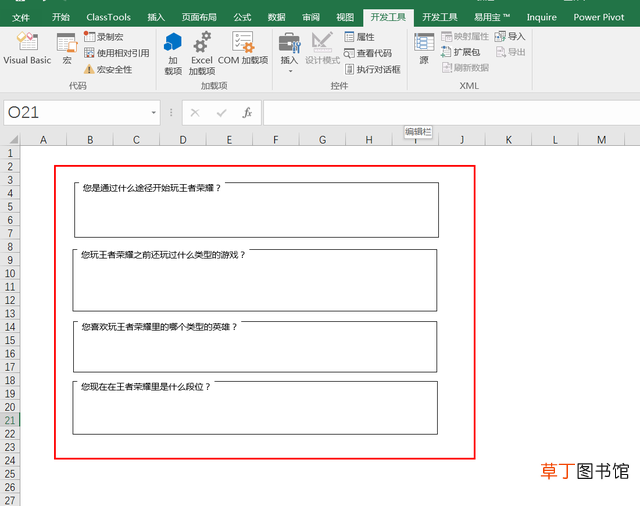This screenshot has width=640, height=506.
Task: Switch to the Power Pivot tab
Action: pyautogui.click(x=599, y=18)
